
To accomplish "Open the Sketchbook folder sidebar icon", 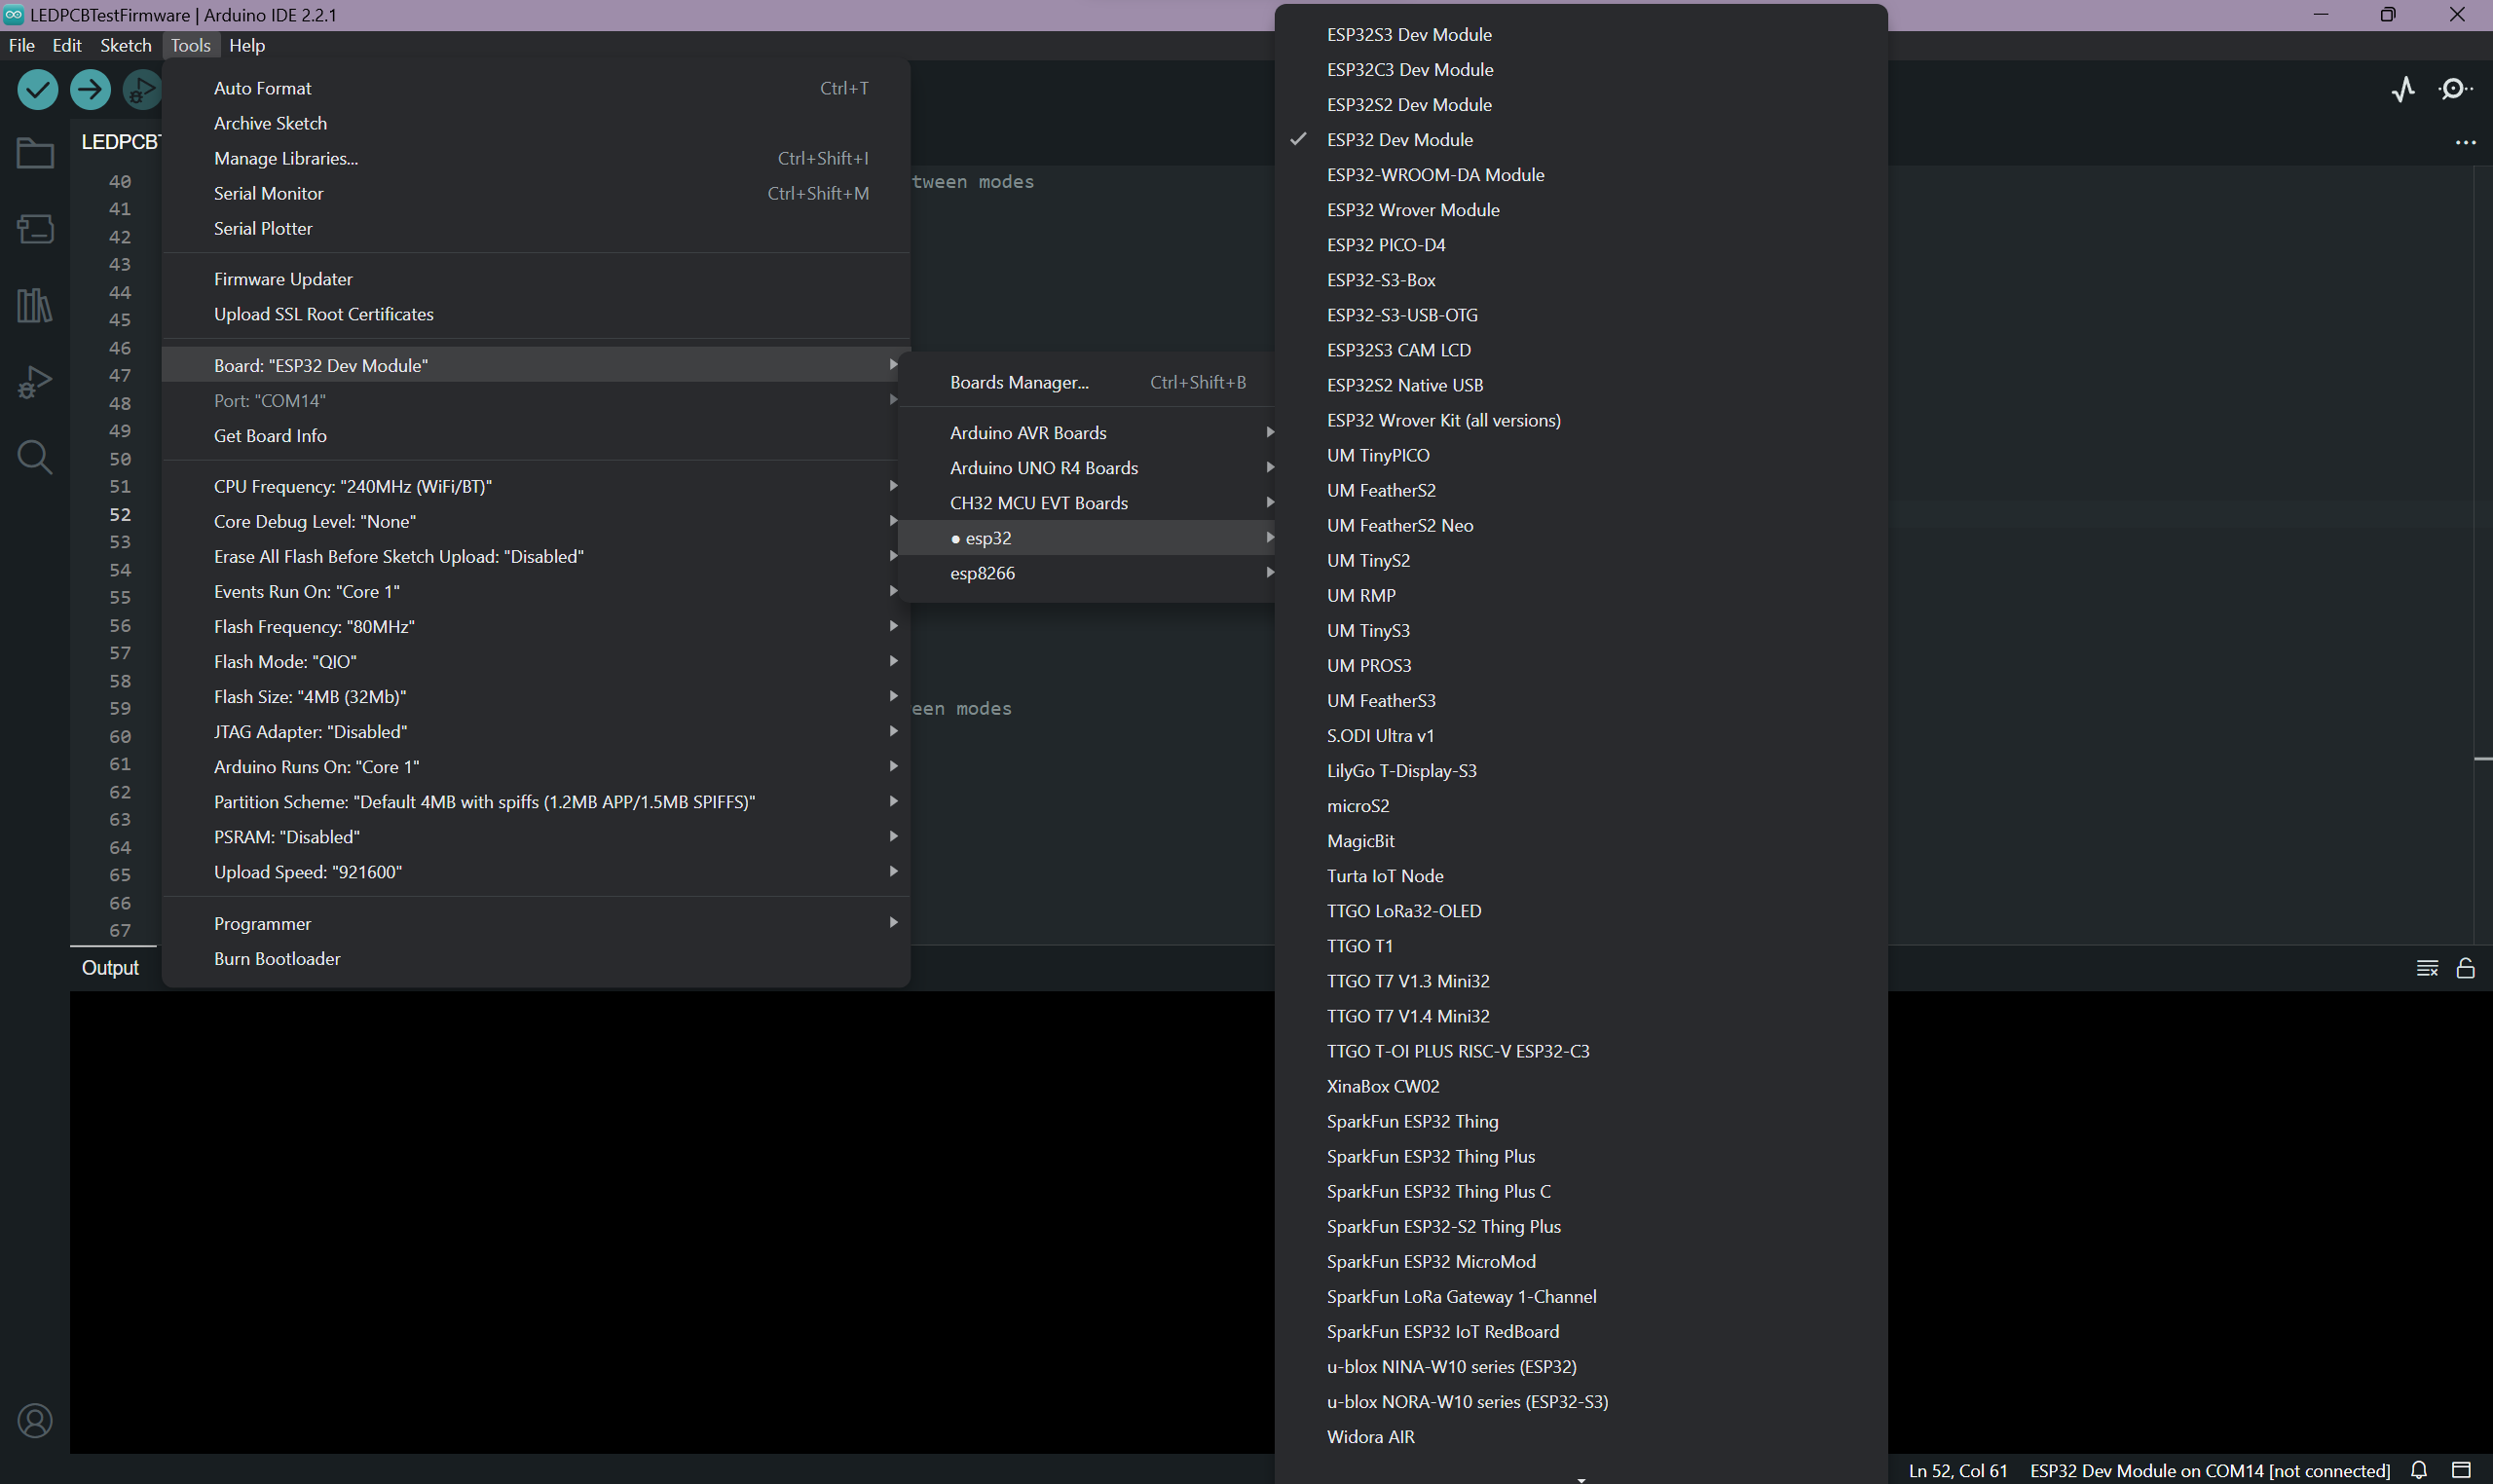I will 35,153.
